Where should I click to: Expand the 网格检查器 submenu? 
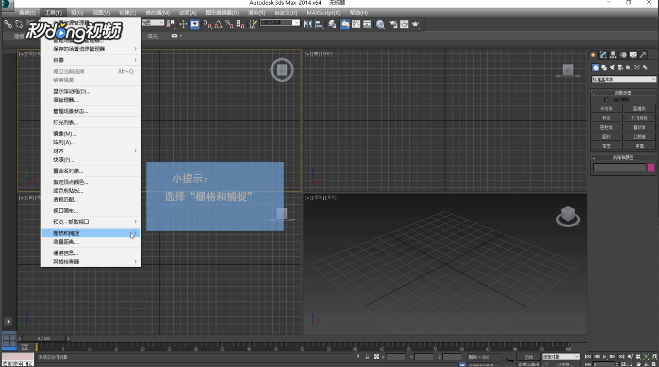click(91, 261)
